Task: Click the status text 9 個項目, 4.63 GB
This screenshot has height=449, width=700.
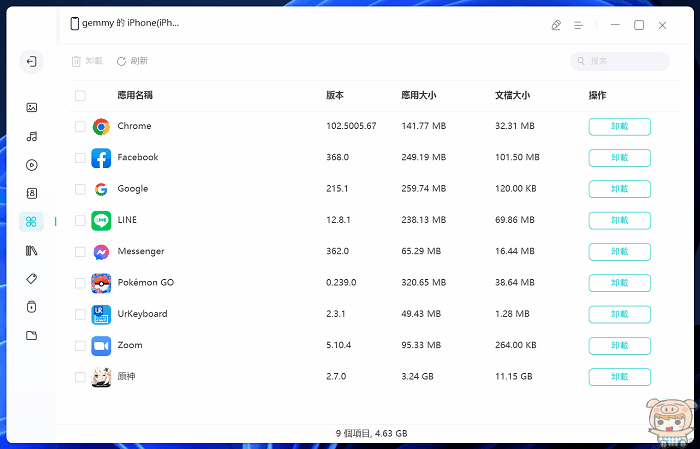Action: 371,433
